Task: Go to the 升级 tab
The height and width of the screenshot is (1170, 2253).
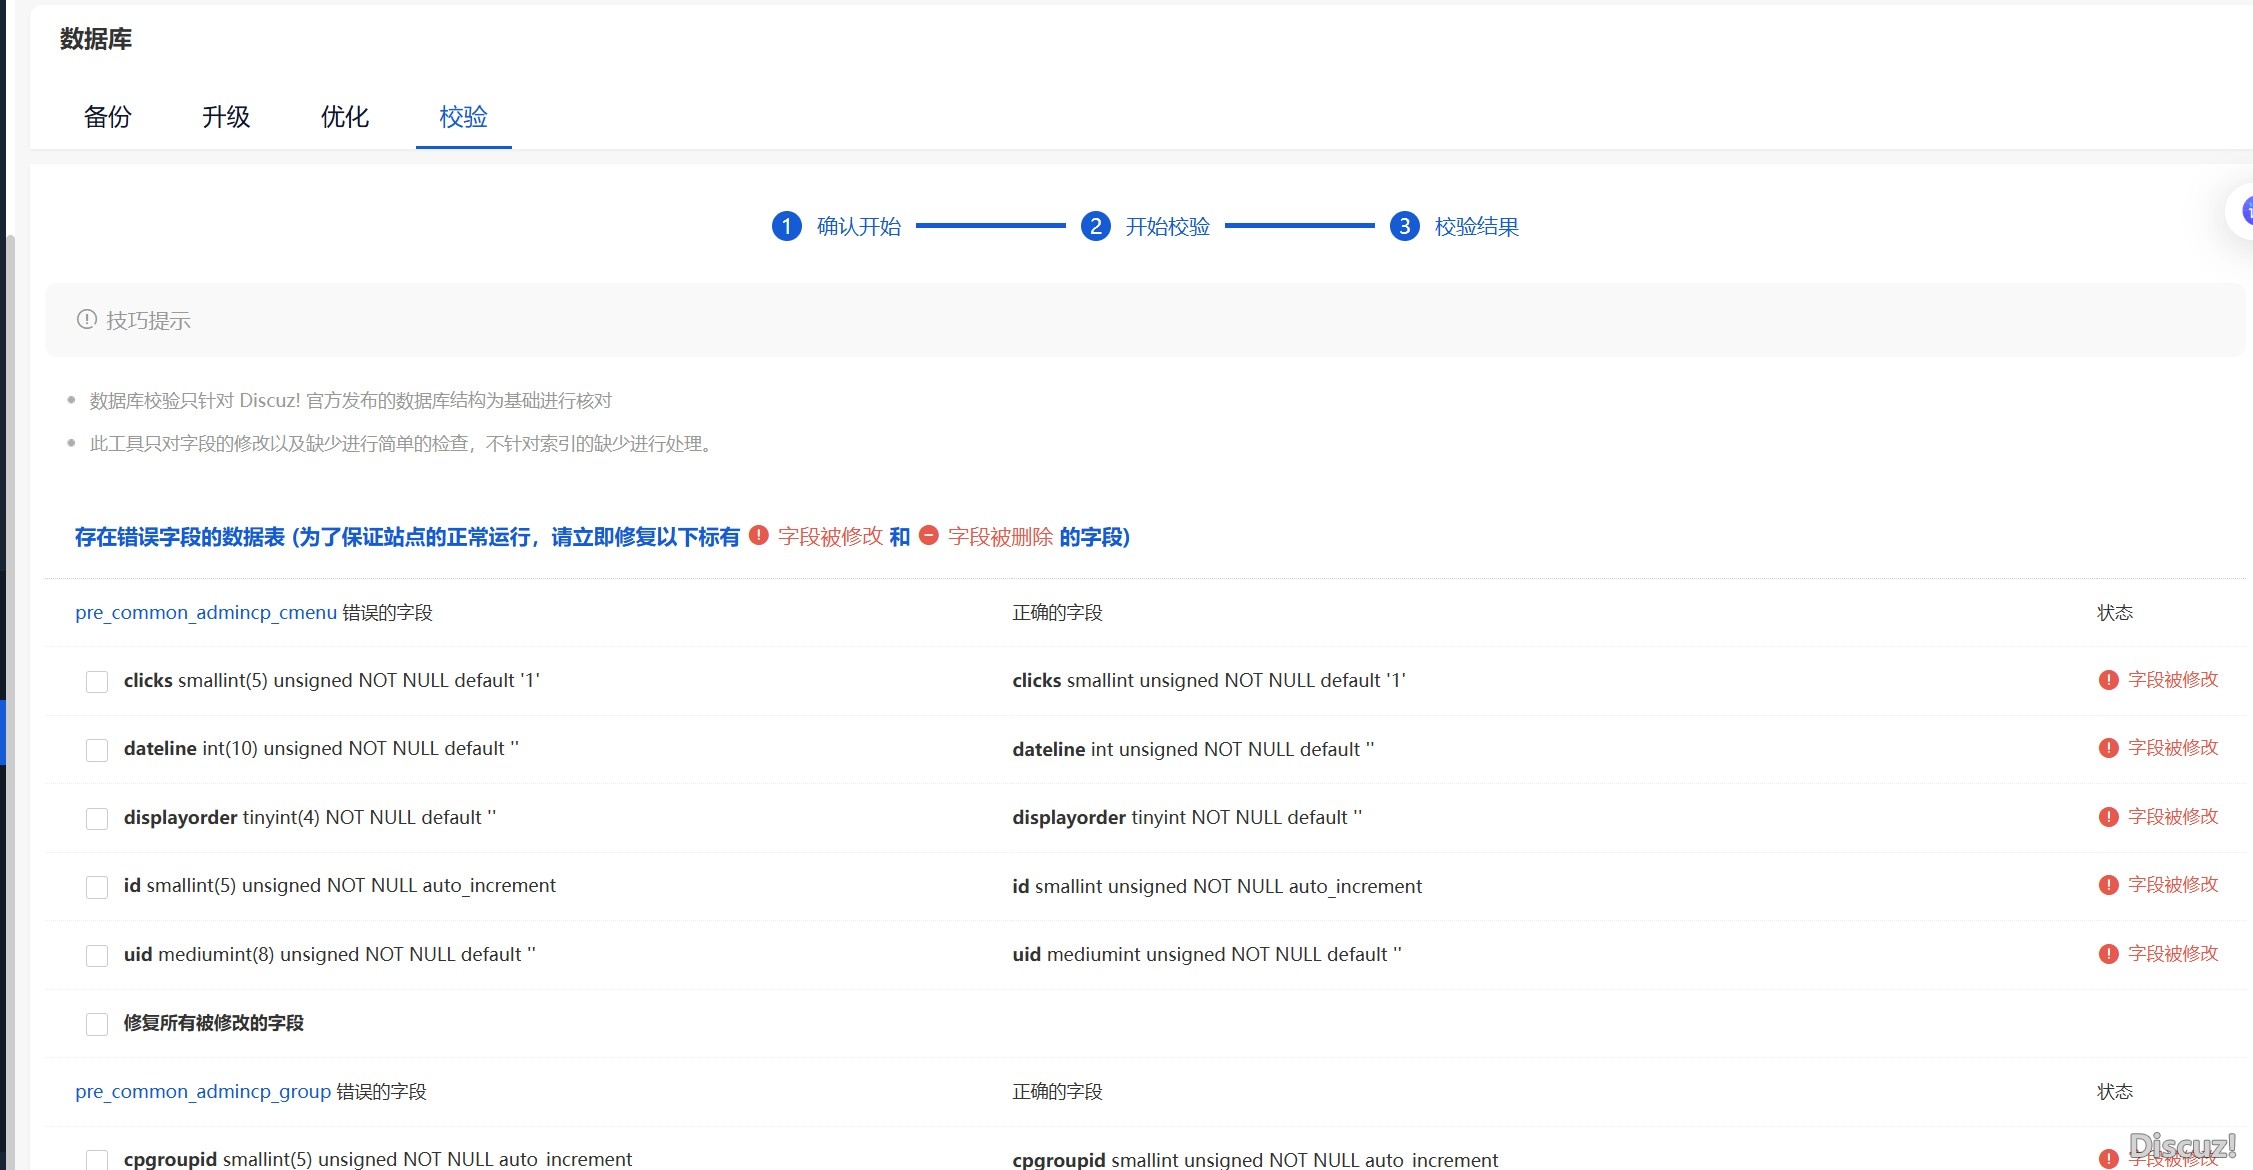Action: click(x=226, y=117)
